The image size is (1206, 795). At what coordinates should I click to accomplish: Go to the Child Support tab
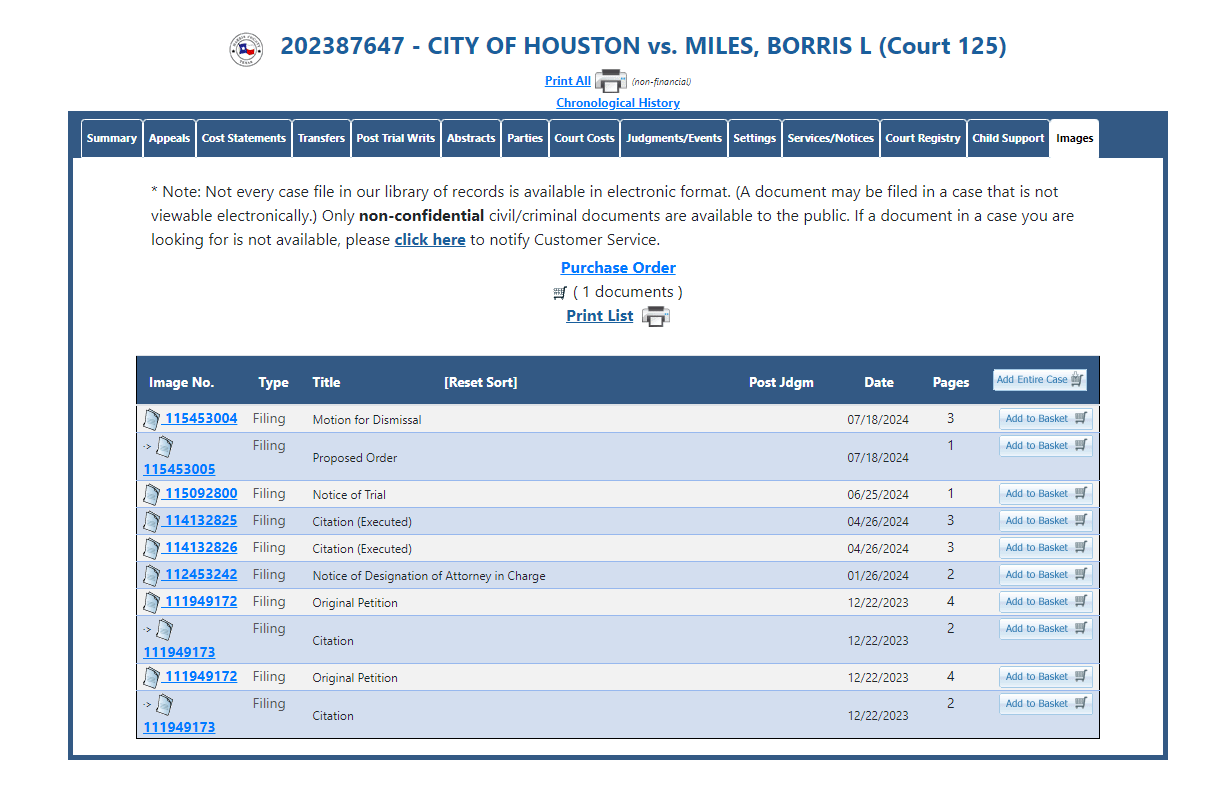point(1008,138)
